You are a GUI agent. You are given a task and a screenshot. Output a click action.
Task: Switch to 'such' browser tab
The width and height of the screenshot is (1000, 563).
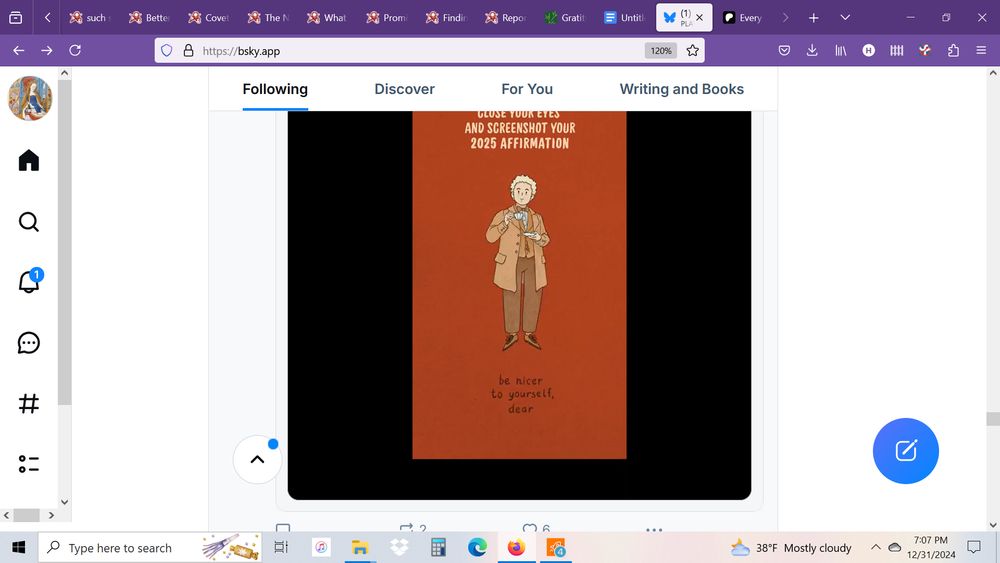tap(91, 18)
